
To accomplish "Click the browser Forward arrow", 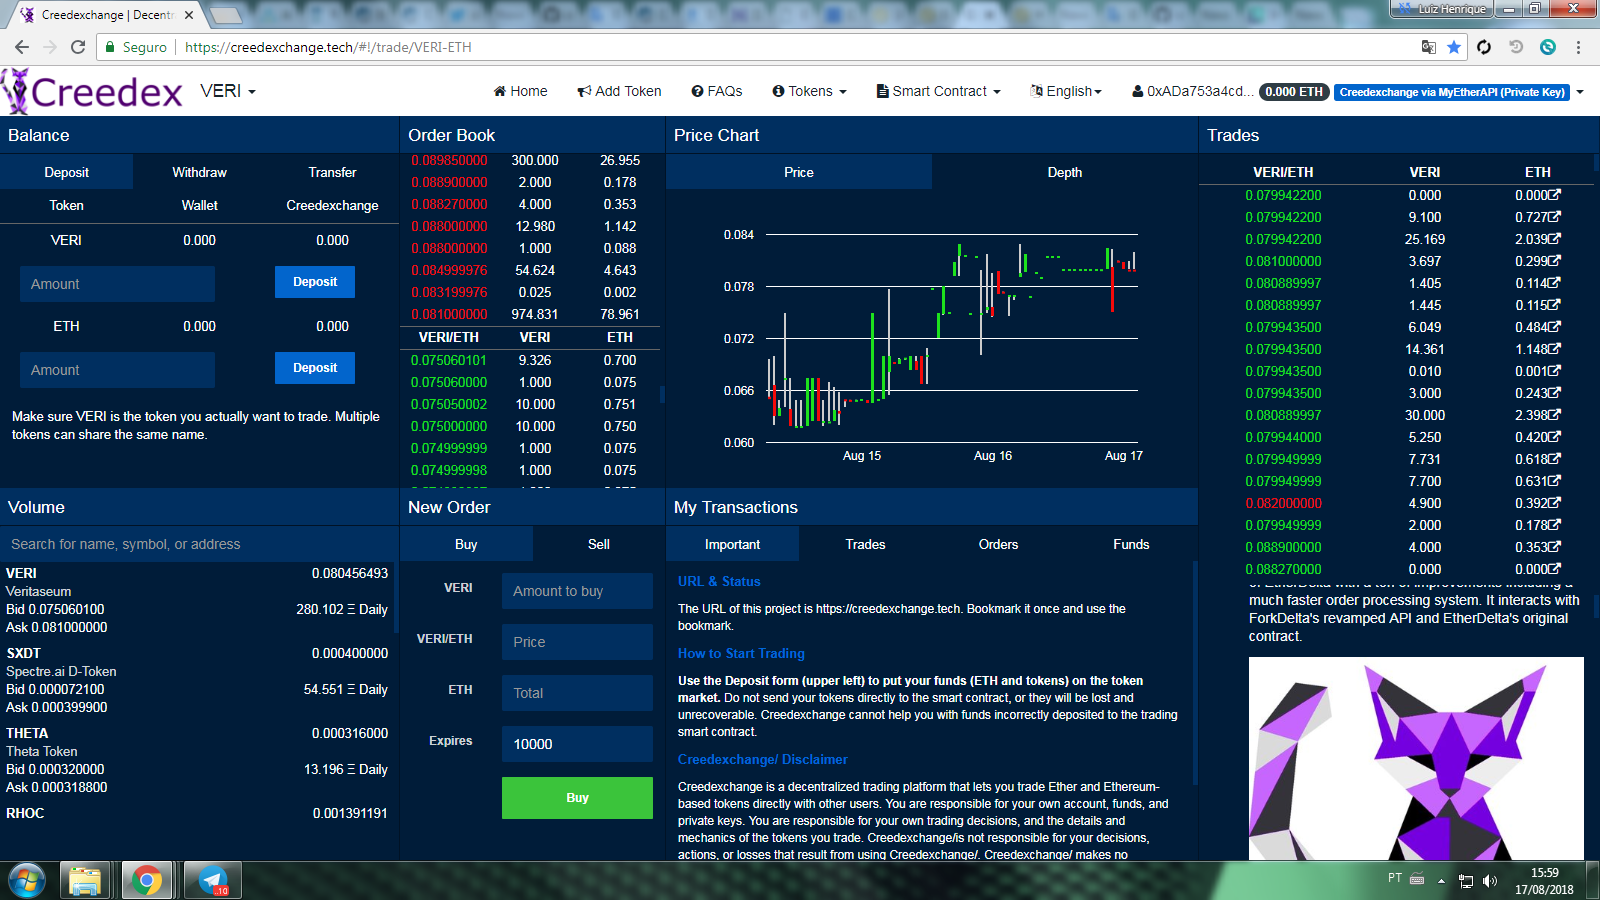I will (x=50, y=47).
